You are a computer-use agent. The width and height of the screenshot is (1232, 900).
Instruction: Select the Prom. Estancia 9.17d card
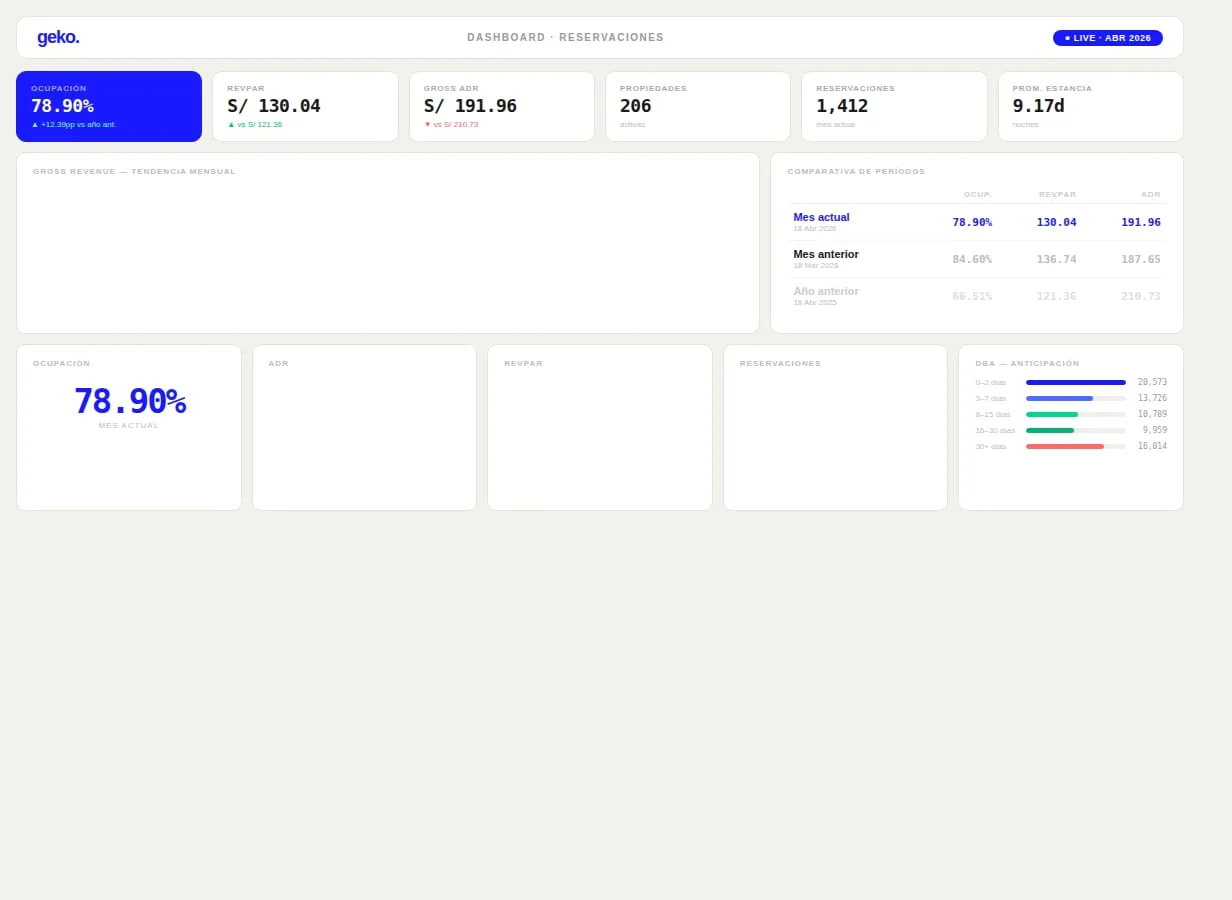pyautogui.click(x=1090, y=106)
